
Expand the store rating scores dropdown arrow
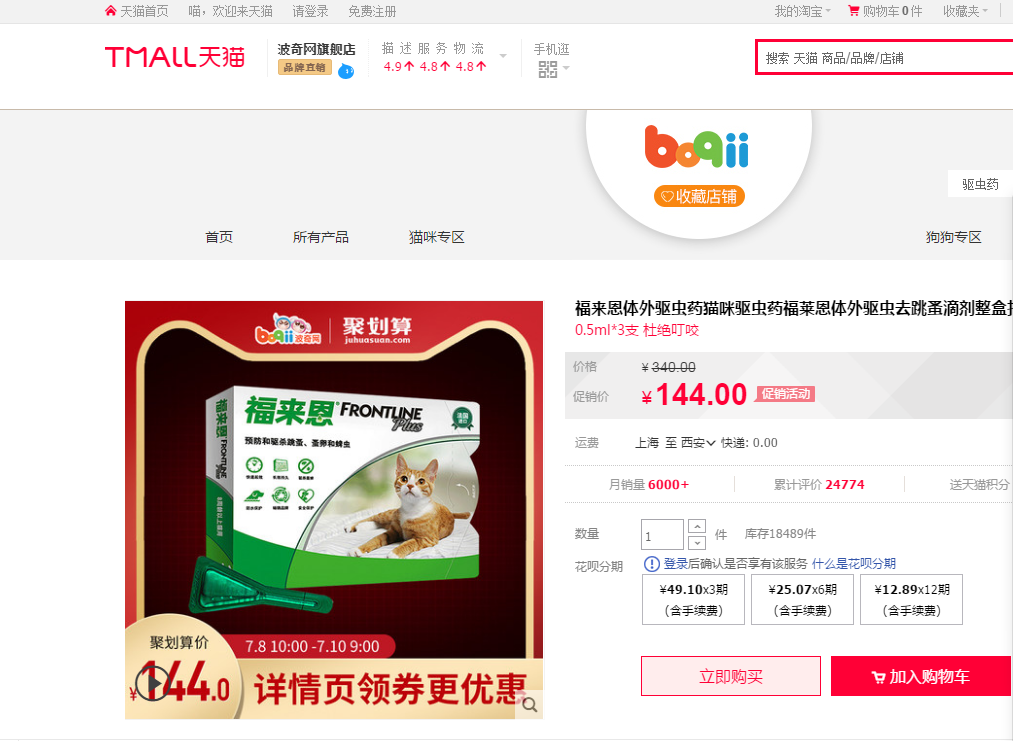point(503,56)
